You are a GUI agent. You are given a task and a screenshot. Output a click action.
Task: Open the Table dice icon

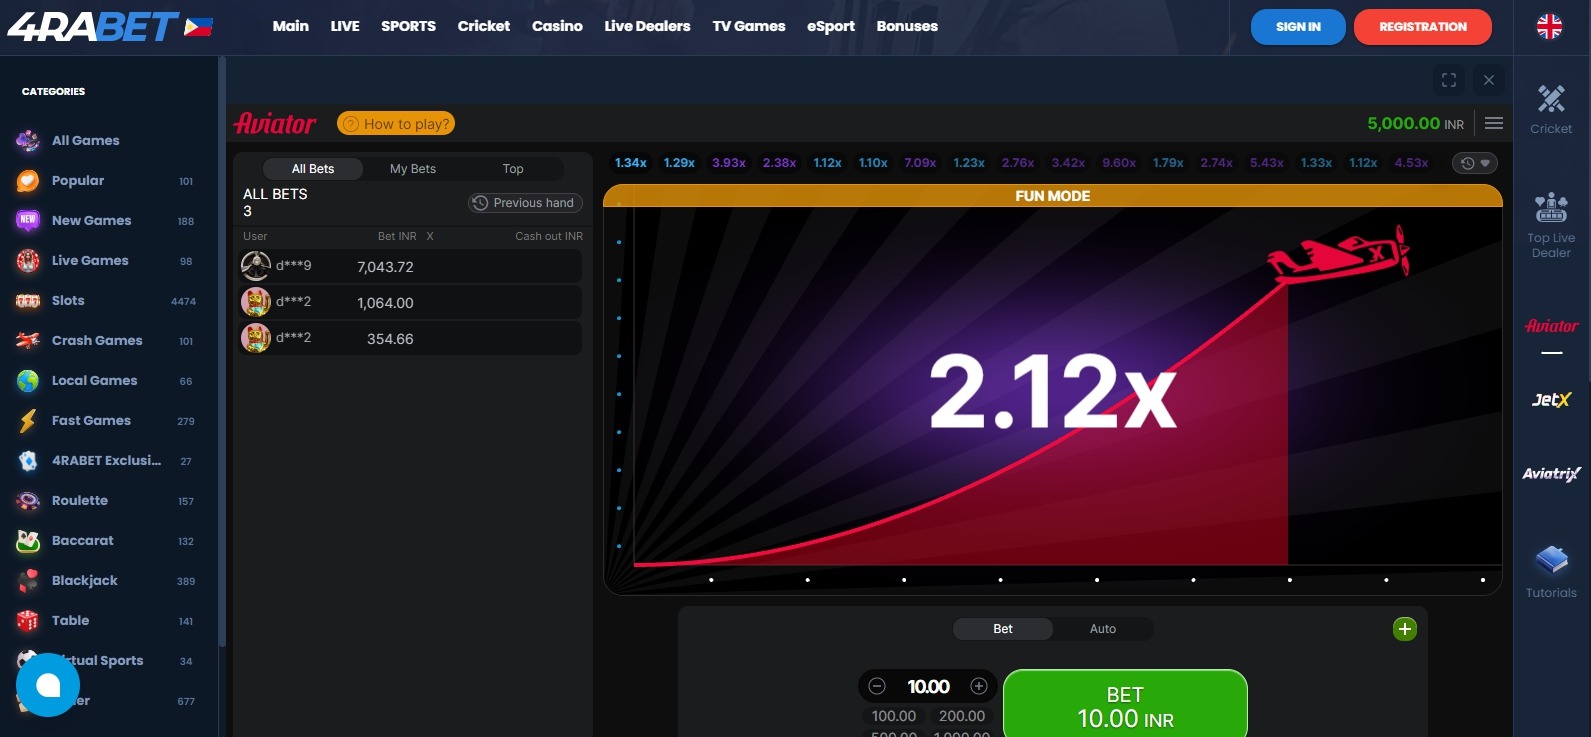28,621
